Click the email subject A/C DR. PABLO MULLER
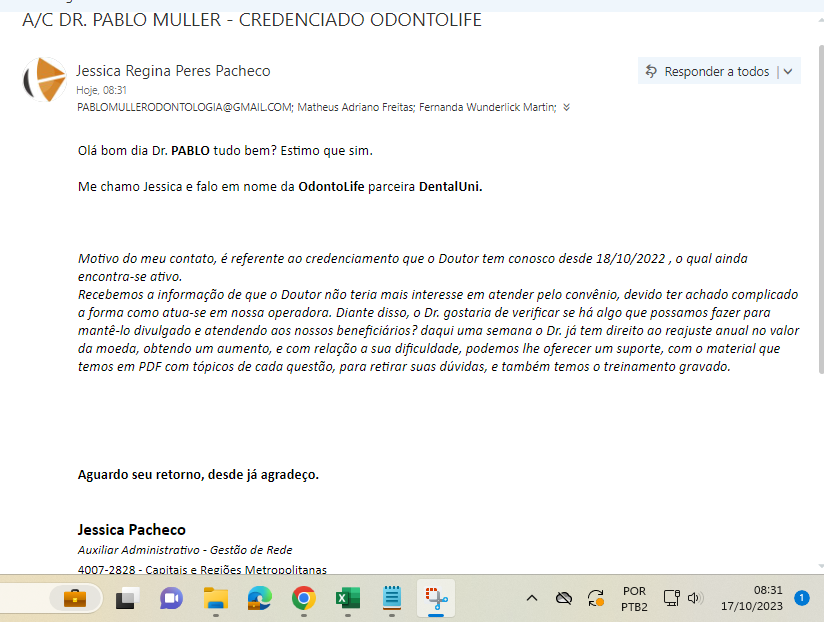 252,20
